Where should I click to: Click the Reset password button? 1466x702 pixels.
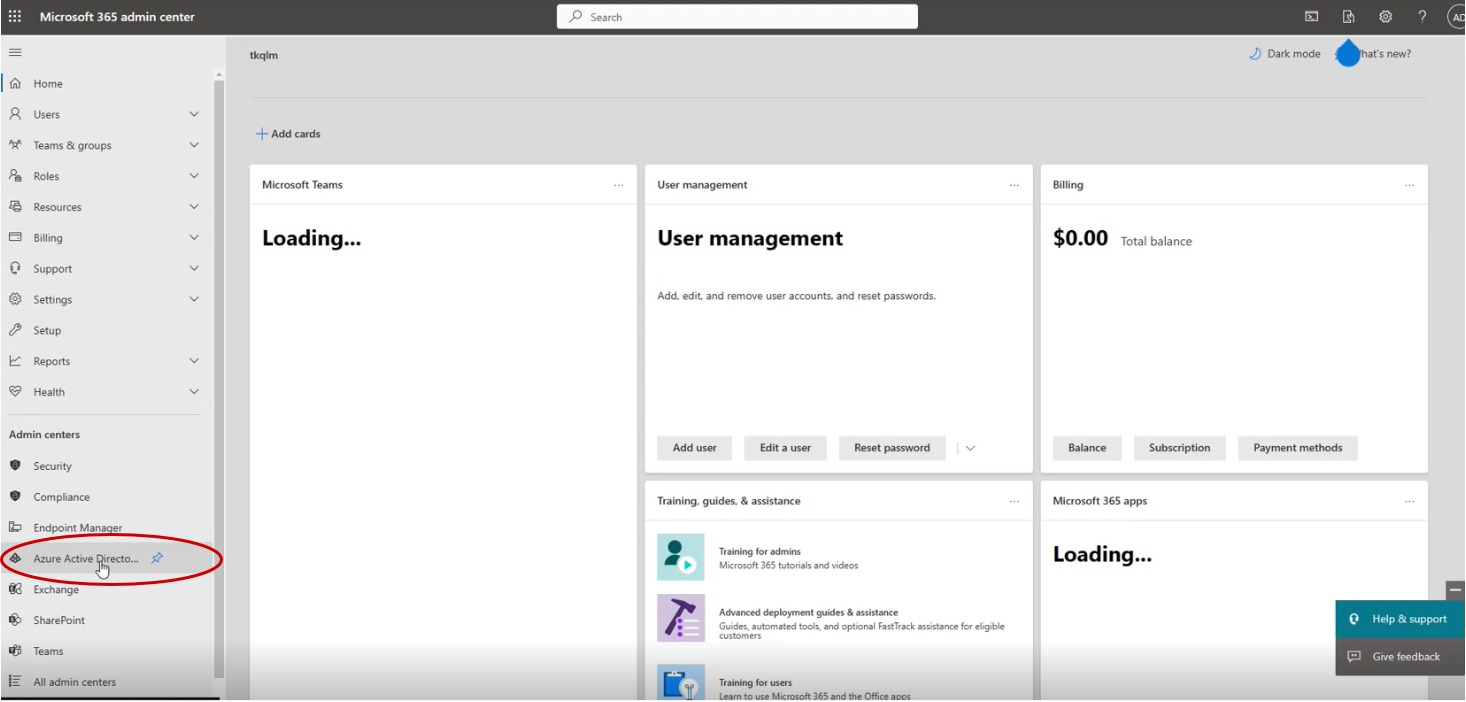tap(892, 448)
